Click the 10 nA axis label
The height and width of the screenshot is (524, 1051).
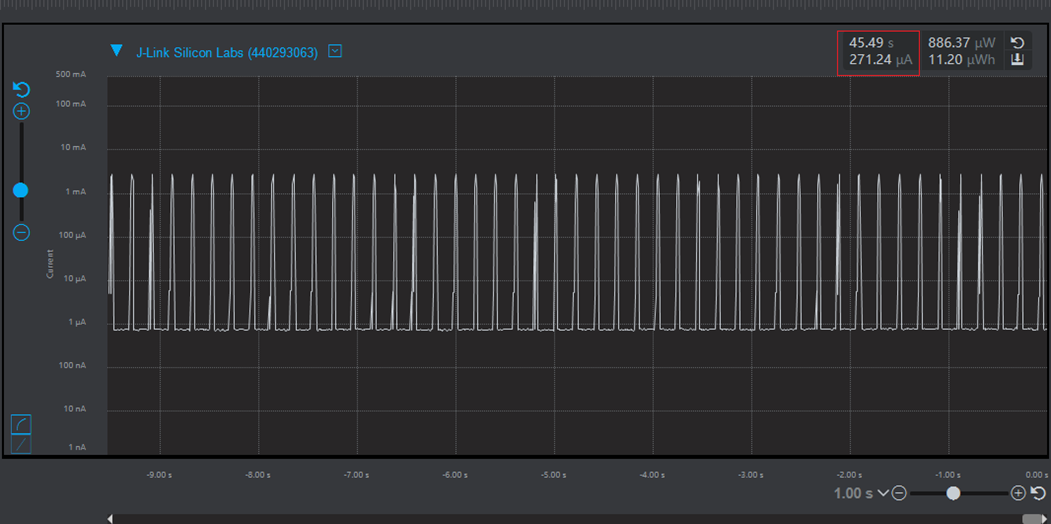click(74, 409)
